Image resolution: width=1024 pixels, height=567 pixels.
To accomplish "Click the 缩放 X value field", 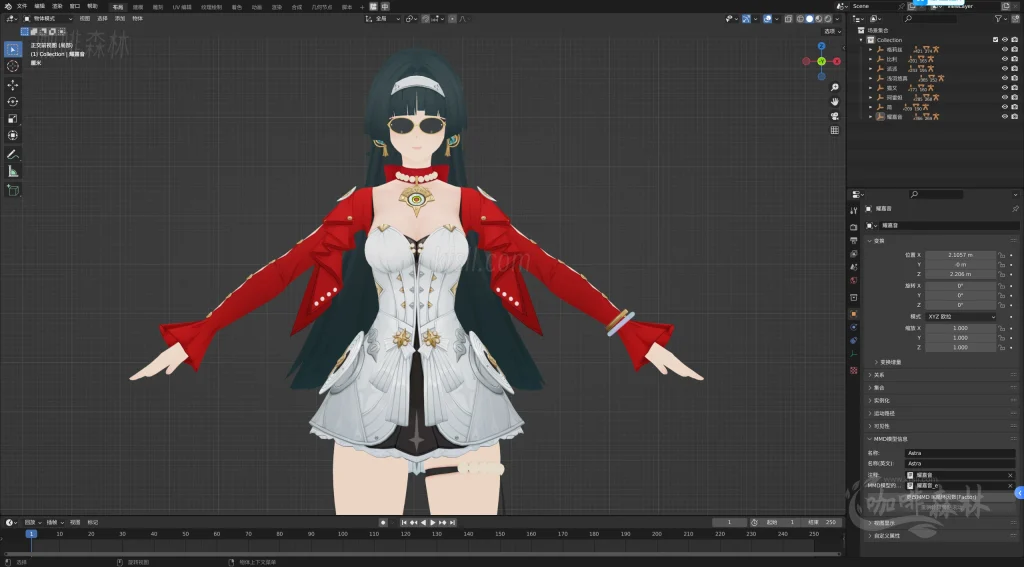I will tap(961, 329).
